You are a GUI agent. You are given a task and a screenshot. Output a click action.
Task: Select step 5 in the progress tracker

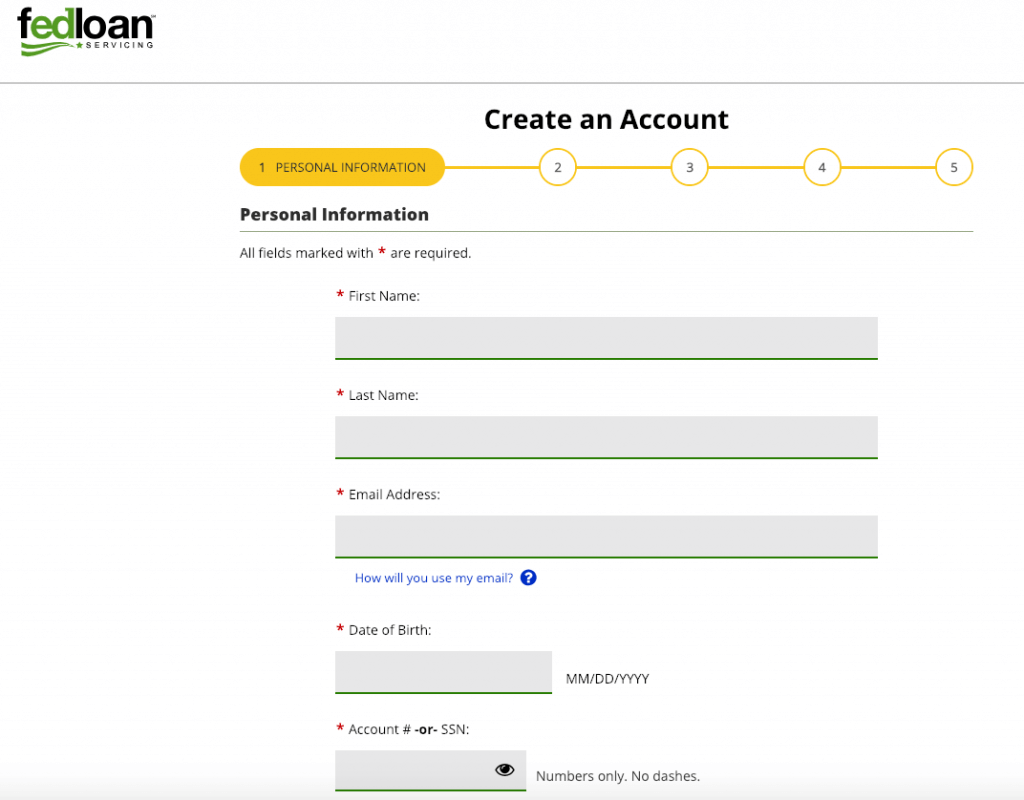(x=954, y=167)
